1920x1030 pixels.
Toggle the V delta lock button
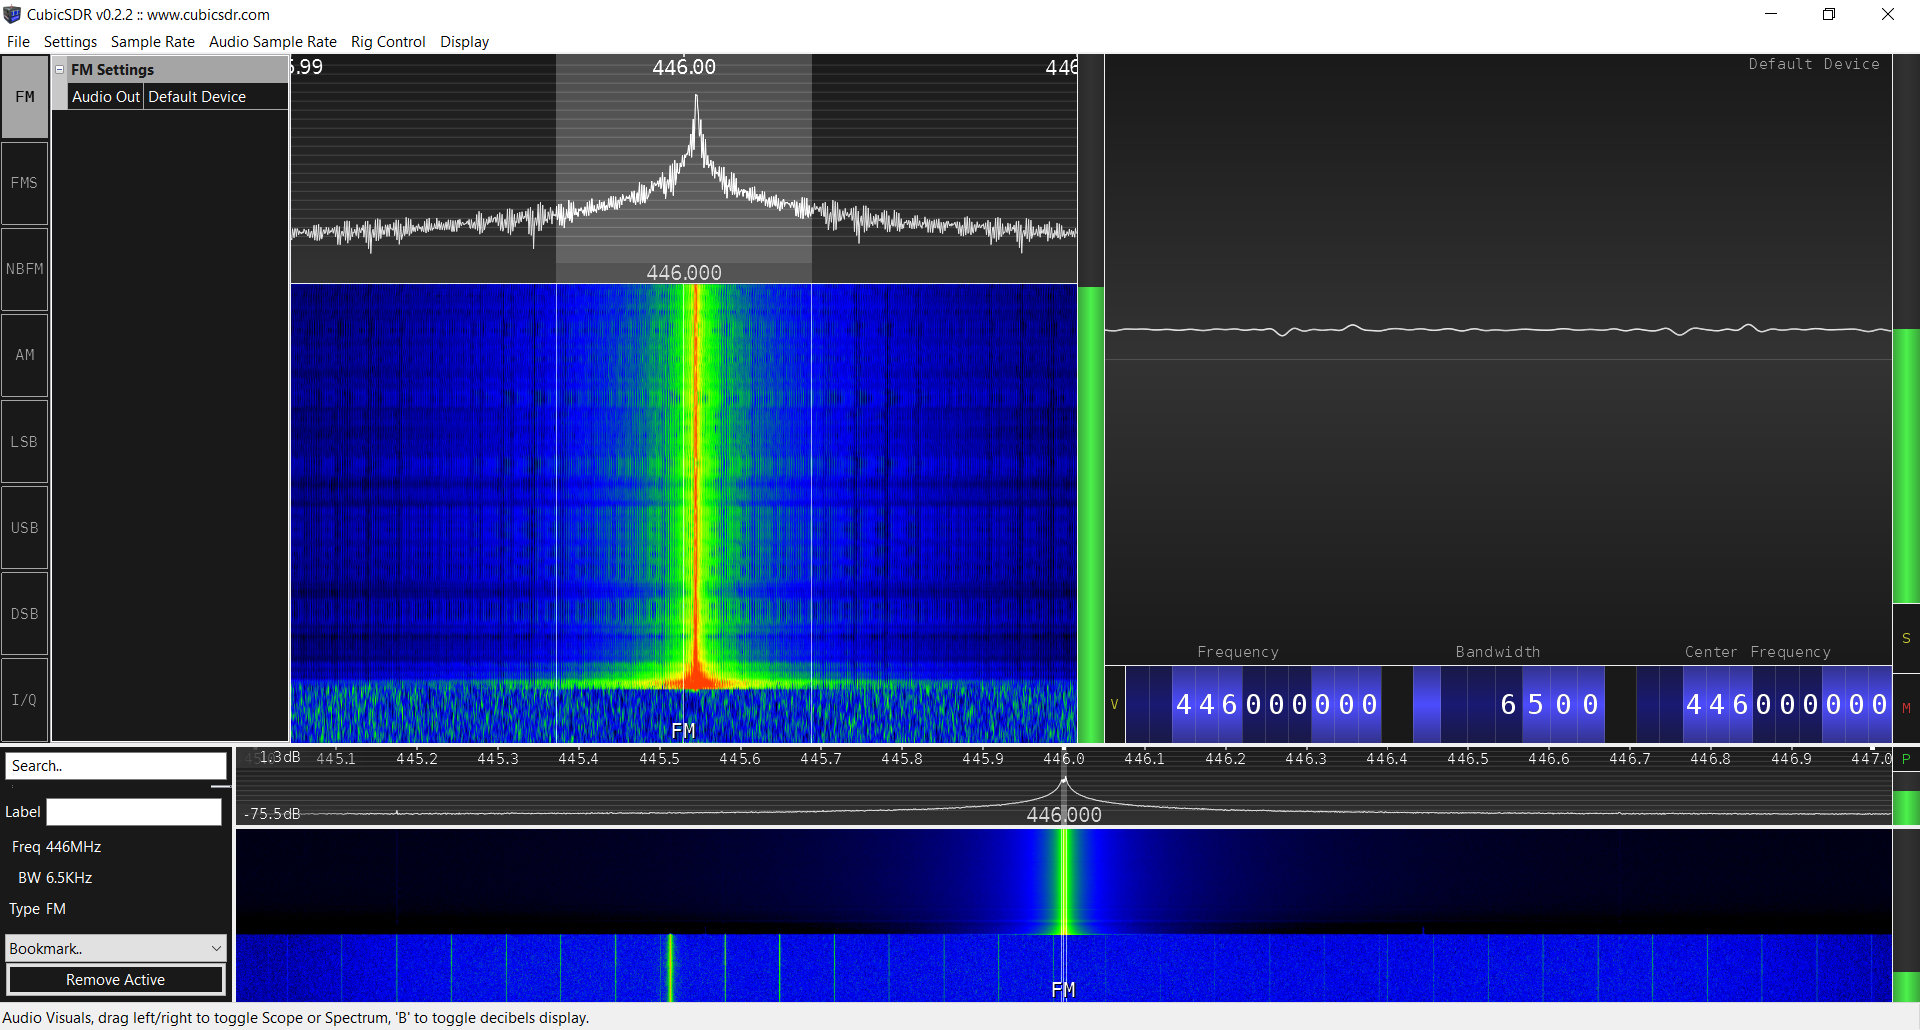(x=1114, y=704)
